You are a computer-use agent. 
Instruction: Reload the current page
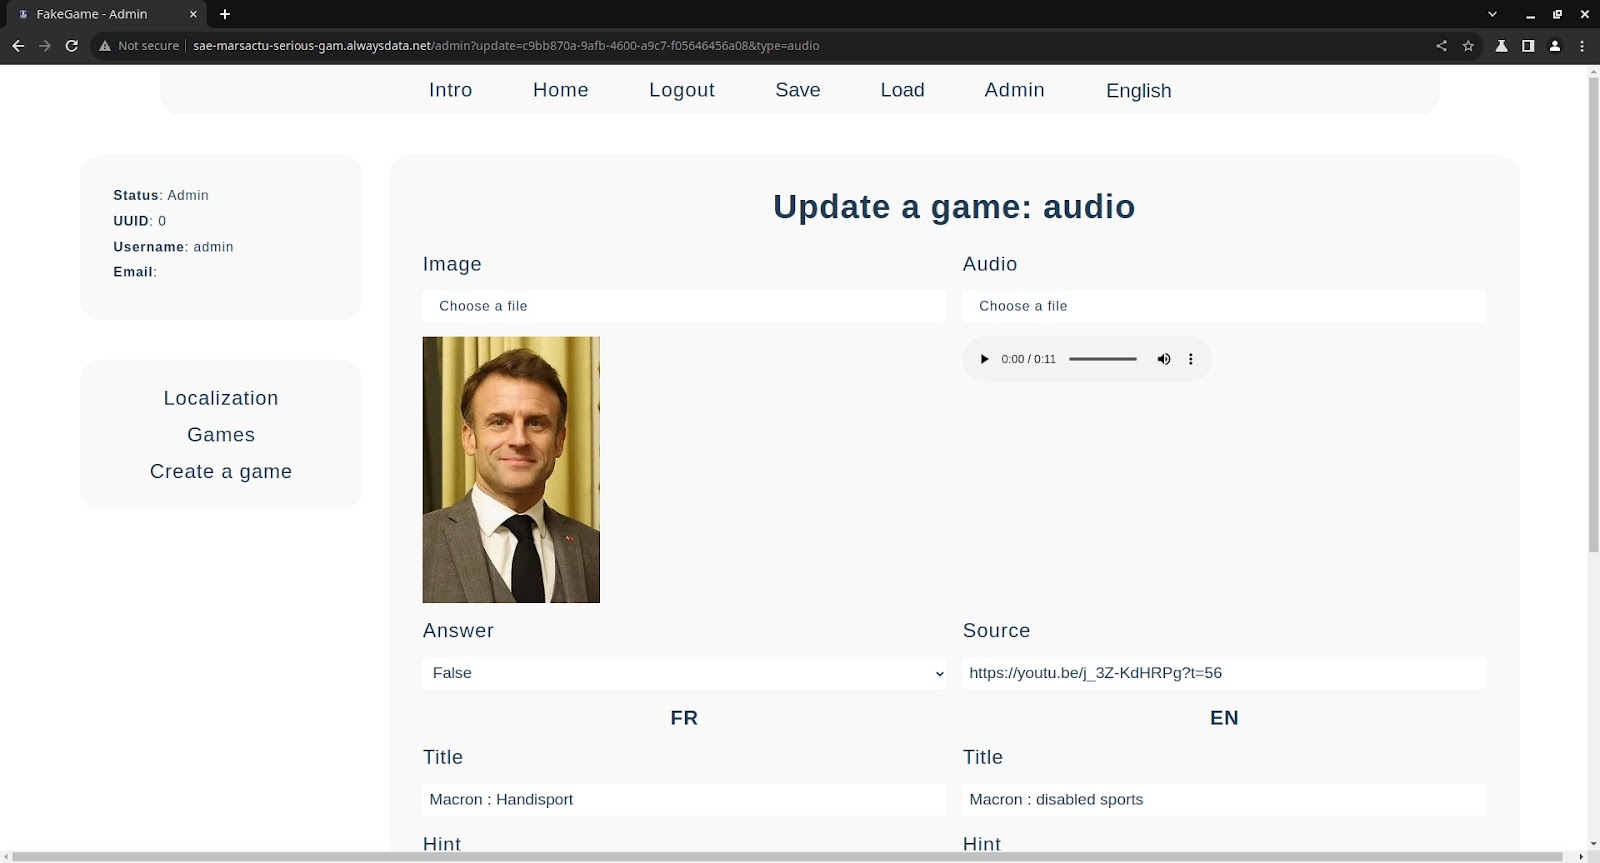71,46
